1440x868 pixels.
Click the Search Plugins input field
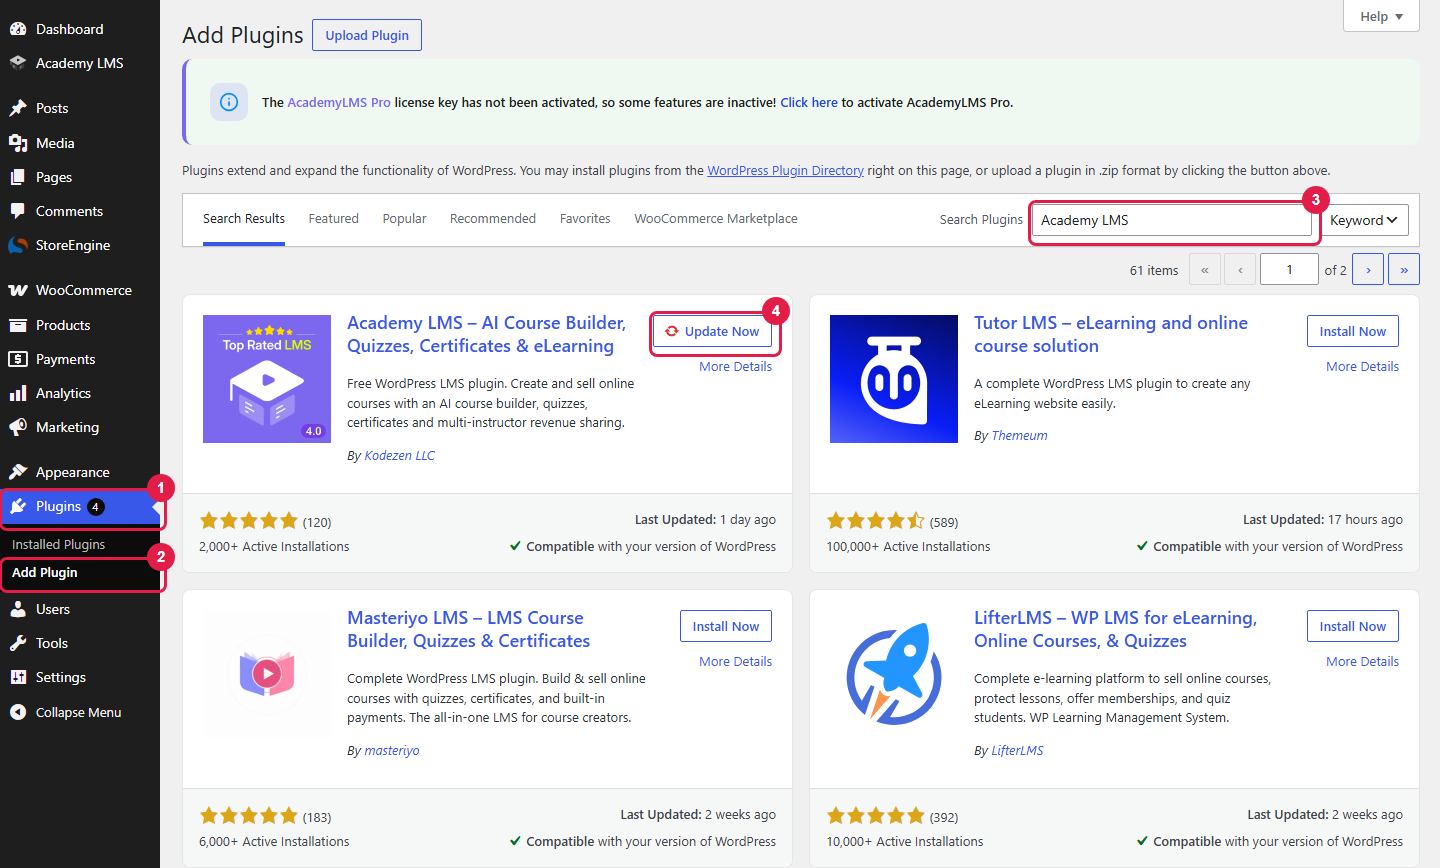[1171, 220]
